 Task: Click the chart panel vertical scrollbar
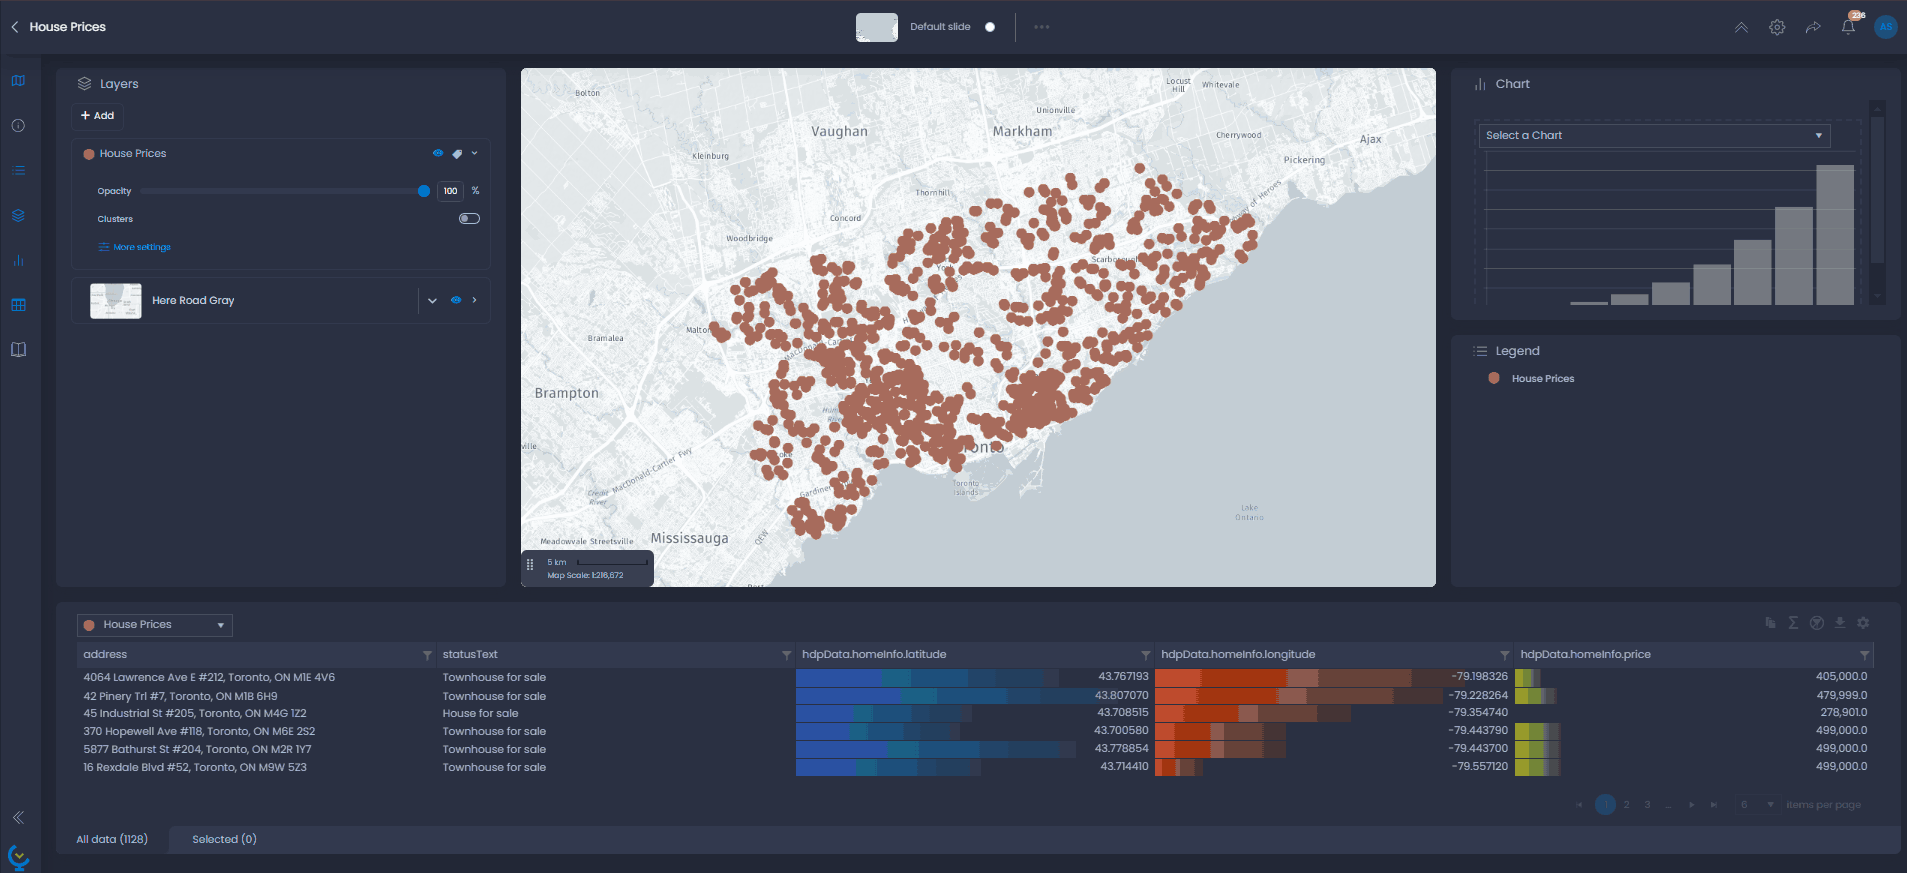pos(1877,190)
